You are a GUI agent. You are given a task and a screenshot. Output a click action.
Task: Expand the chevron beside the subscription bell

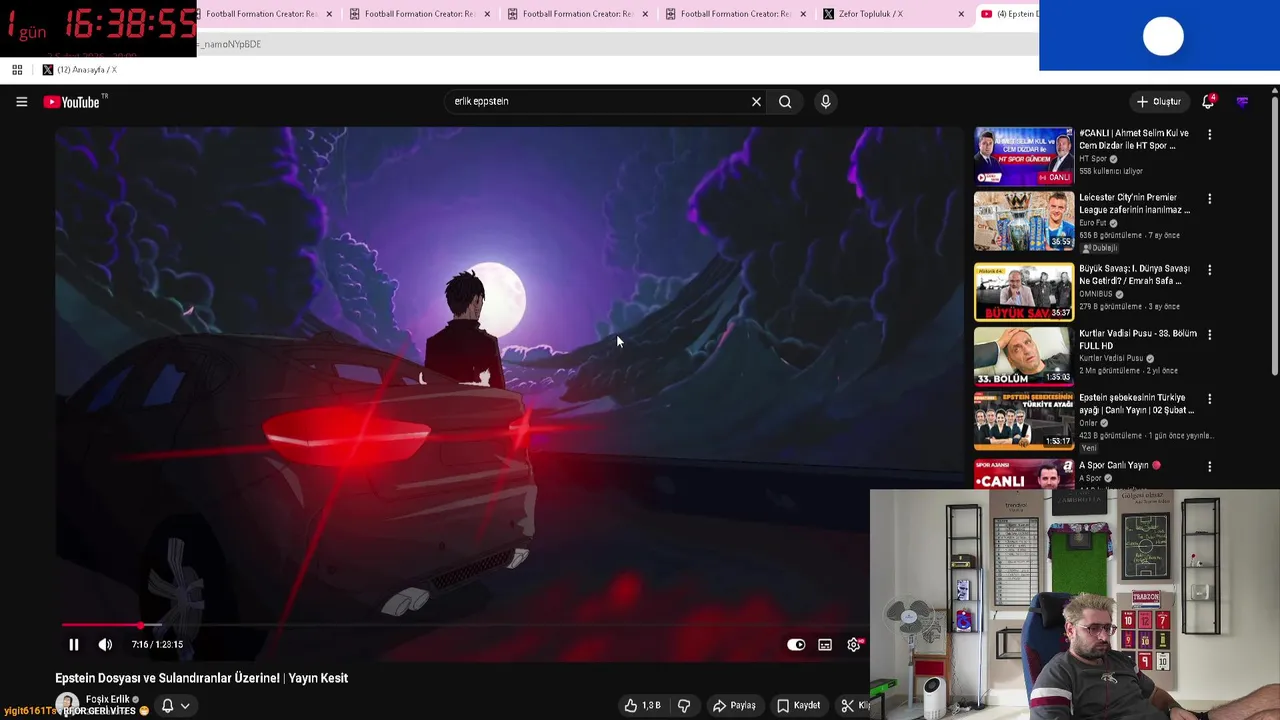185,706
